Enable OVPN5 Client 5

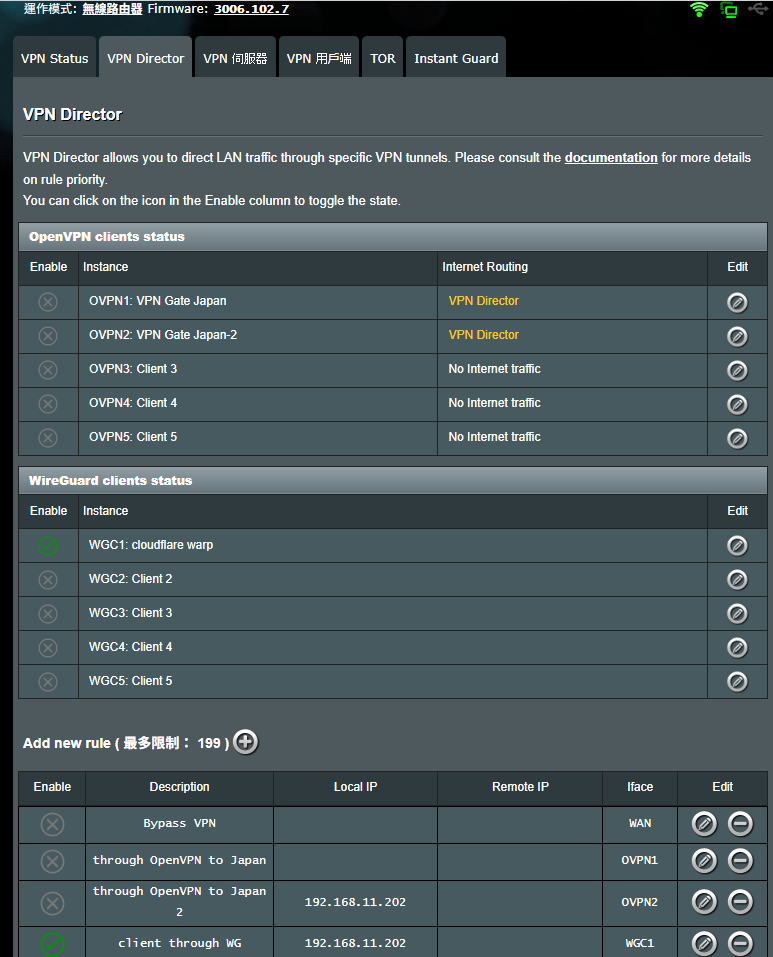48,438
